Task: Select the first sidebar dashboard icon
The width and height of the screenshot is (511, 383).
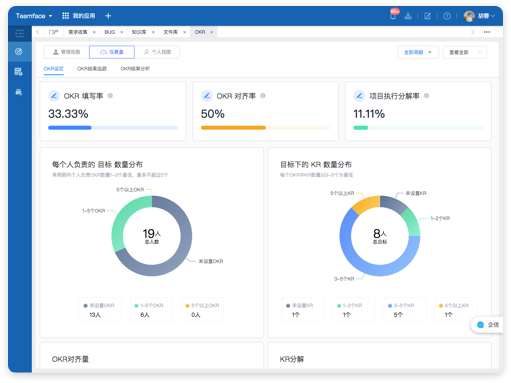Action: [19, 51]
